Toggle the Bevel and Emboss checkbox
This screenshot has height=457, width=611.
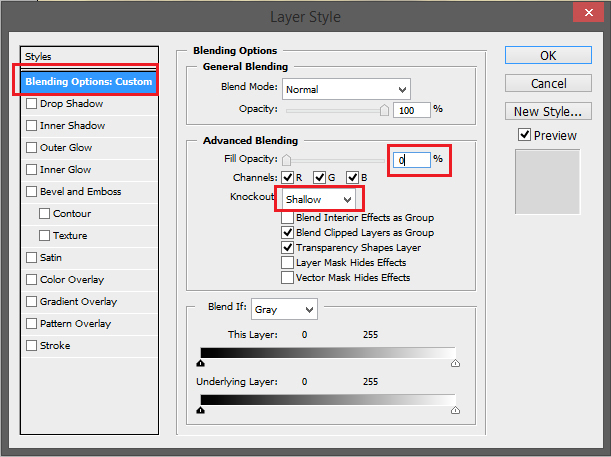32,192
